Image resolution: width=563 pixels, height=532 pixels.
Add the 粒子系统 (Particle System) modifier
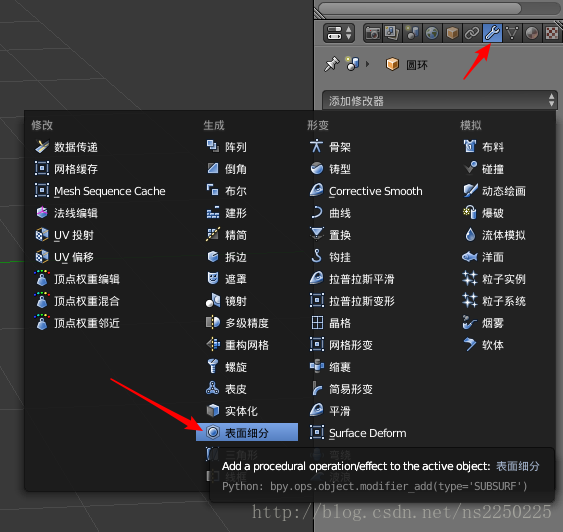(494, 301)
